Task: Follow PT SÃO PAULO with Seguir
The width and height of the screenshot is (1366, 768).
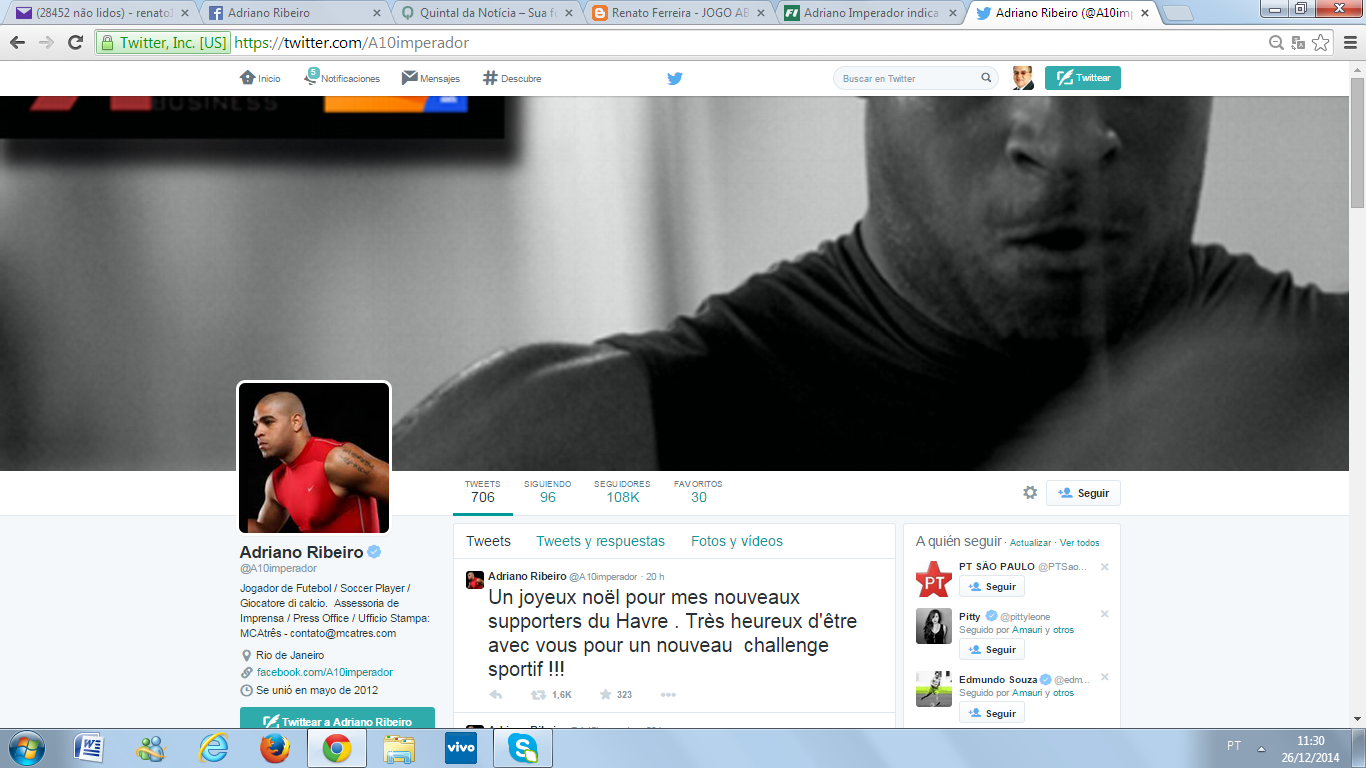Action: click(x=992, y=587)
